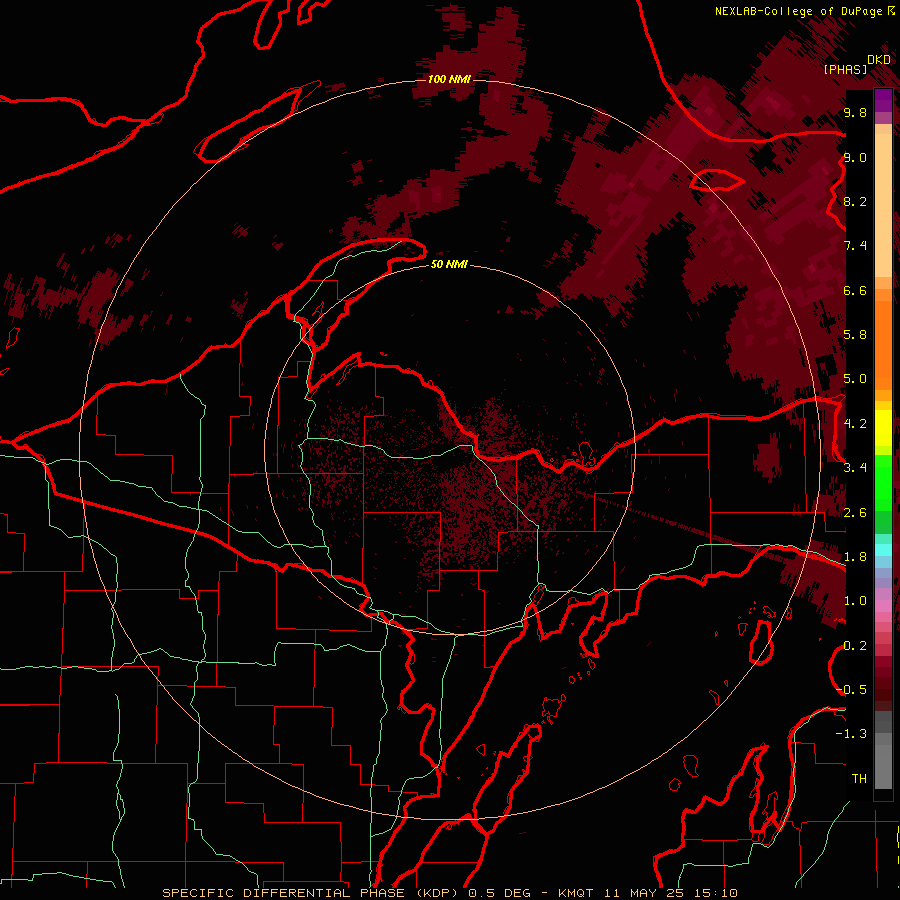Screen dimensions: 900x900
Task: Click the [PHAS] legend header
Action: tap(845, 69)
